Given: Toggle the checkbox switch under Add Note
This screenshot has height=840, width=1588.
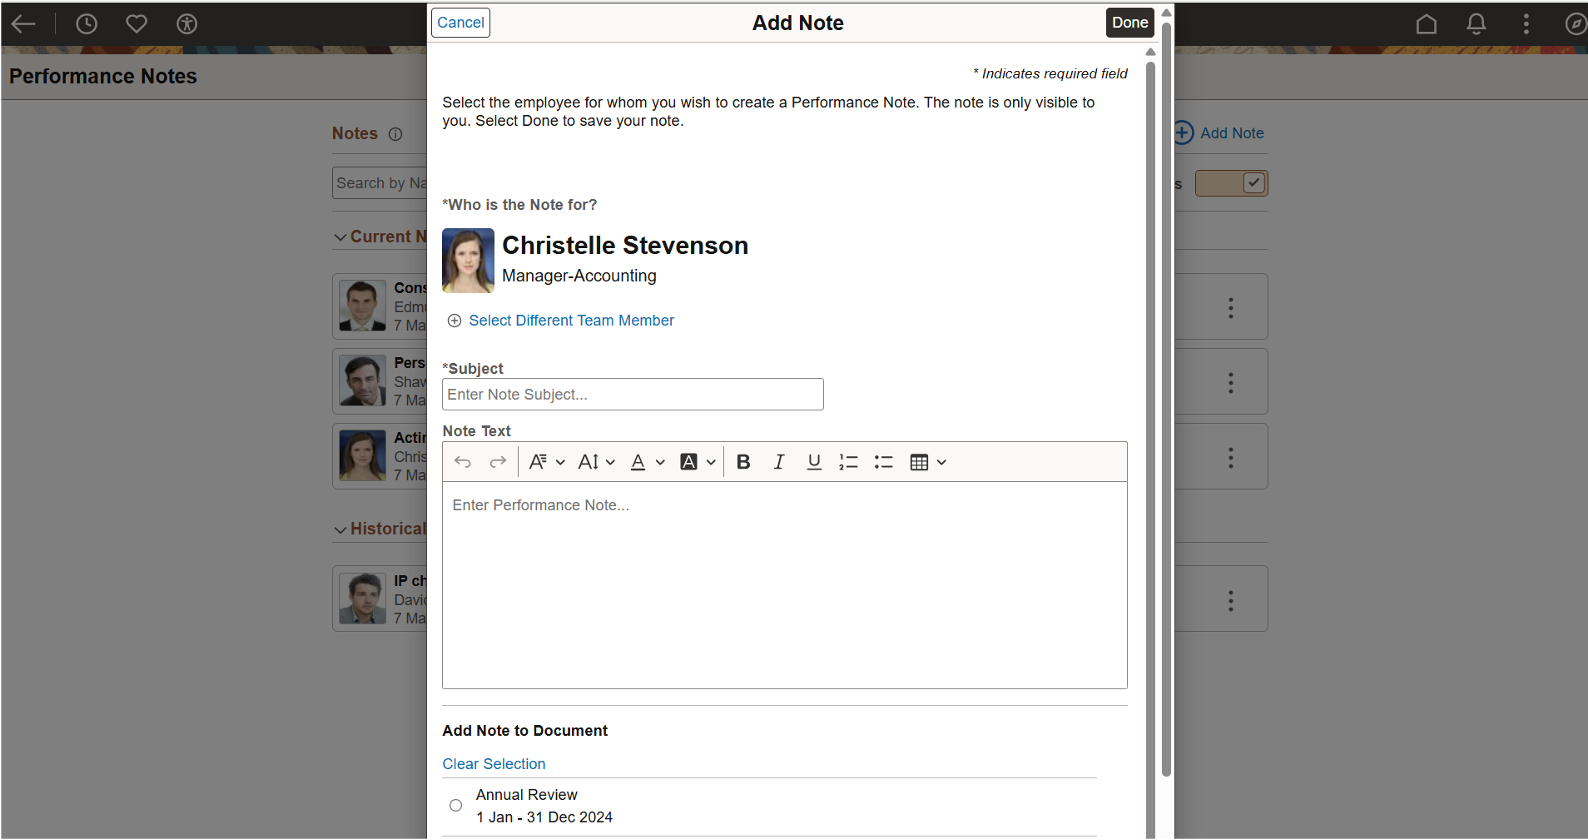Looking at the screenshot, I should [1232, 183].
